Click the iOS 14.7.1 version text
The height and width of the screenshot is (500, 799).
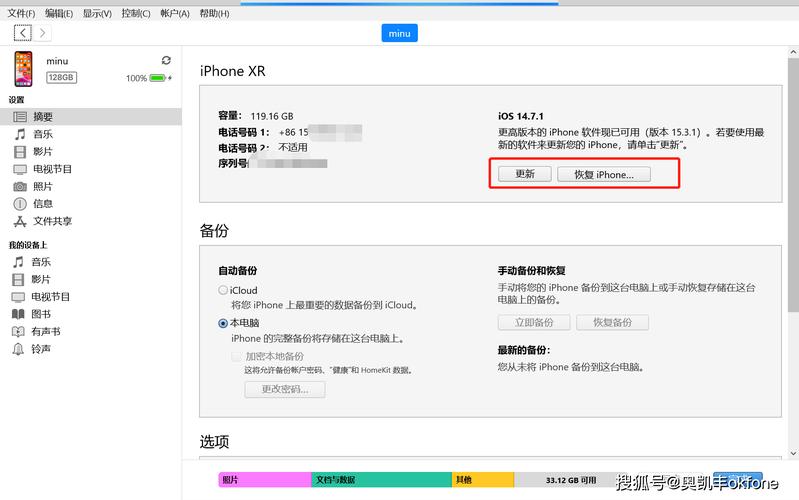click(x=521, y=116)
